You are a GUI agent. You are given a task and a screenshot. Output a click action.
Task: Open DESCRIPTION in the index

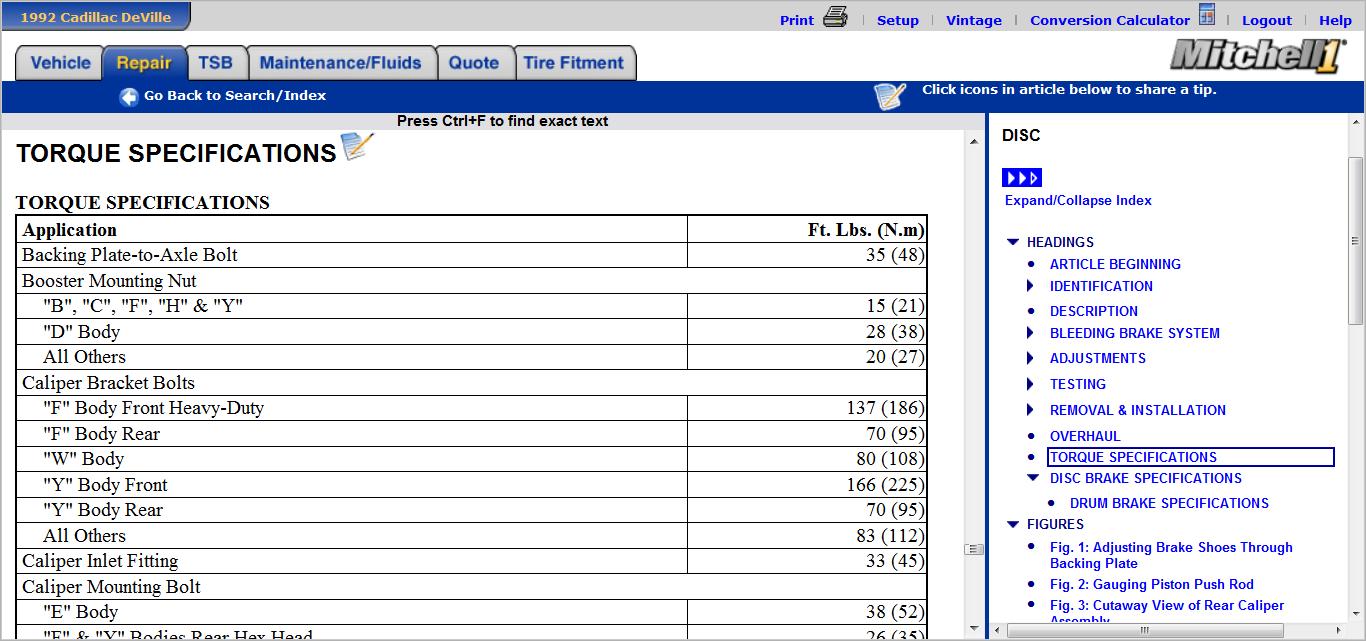[x=1094, y=311]
